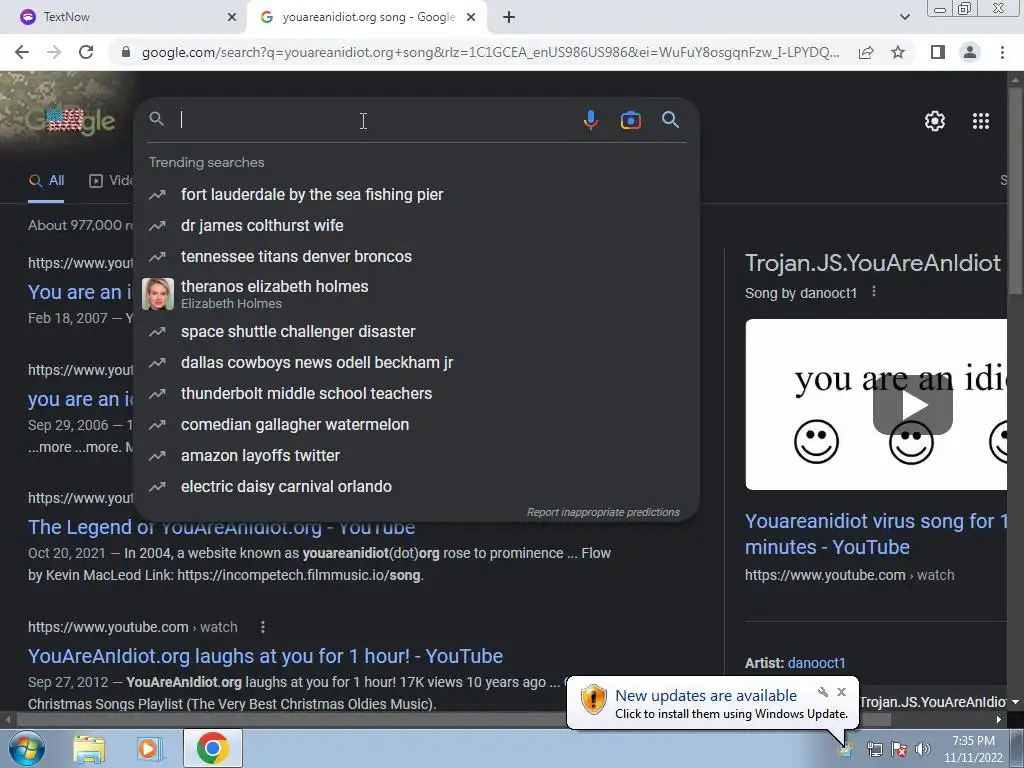Click the vertical page scrollbar thumb
The image size is (1024, 768).
pyautogui.click(x=1015, y=189)
